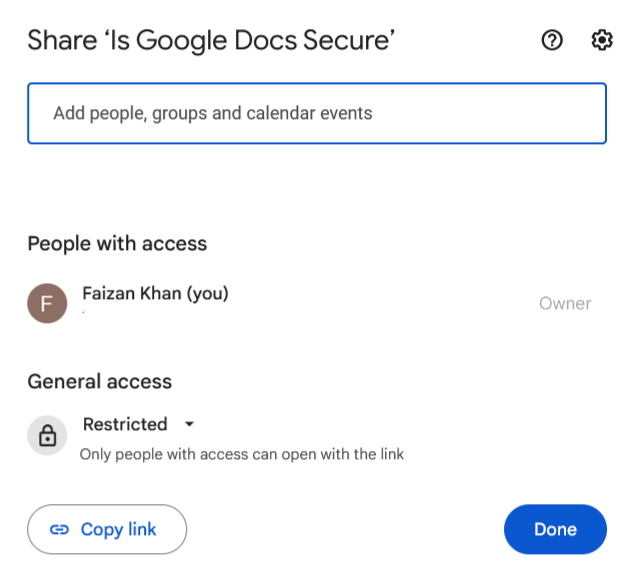632x573 pixels.
Task: Open the help question mark icon
Action: click(x=552, y=40)
